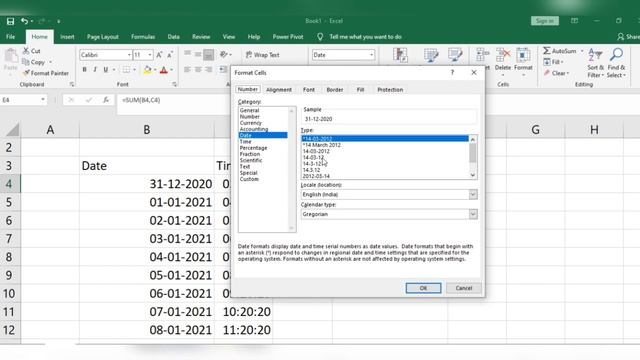Click Cancel in Format Cells dialog
Viewport: 640px width, 360px height.
[464, 288]
